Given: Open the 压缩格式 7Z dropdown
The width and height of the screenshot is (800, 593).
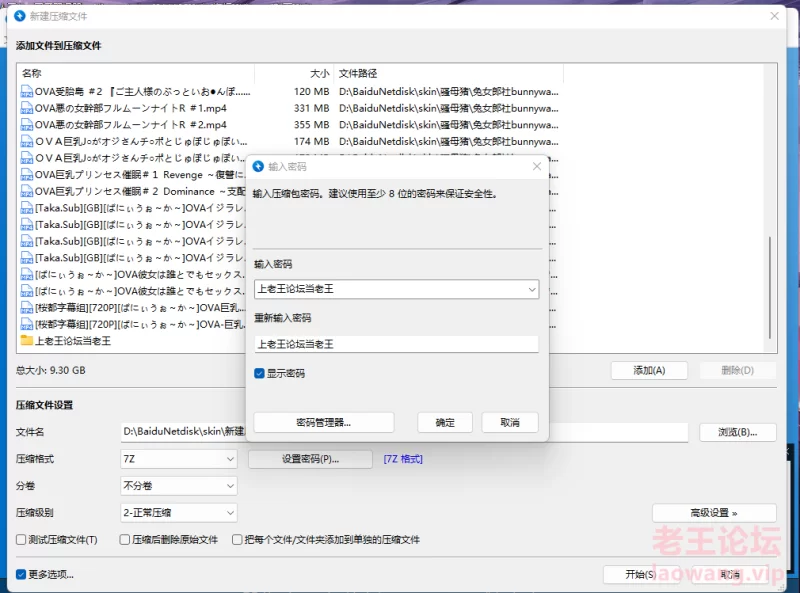Looking at the screenshot, I should (x=229, y=459).
